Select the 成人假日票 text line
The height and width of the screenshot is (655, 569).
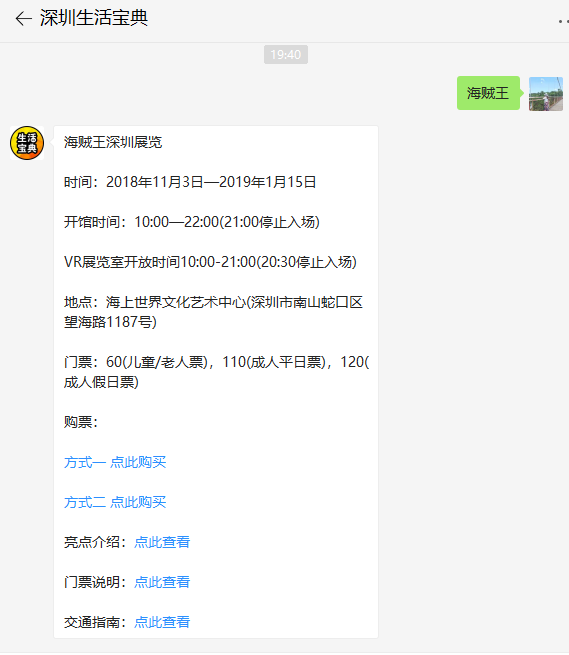coord(101,382)
